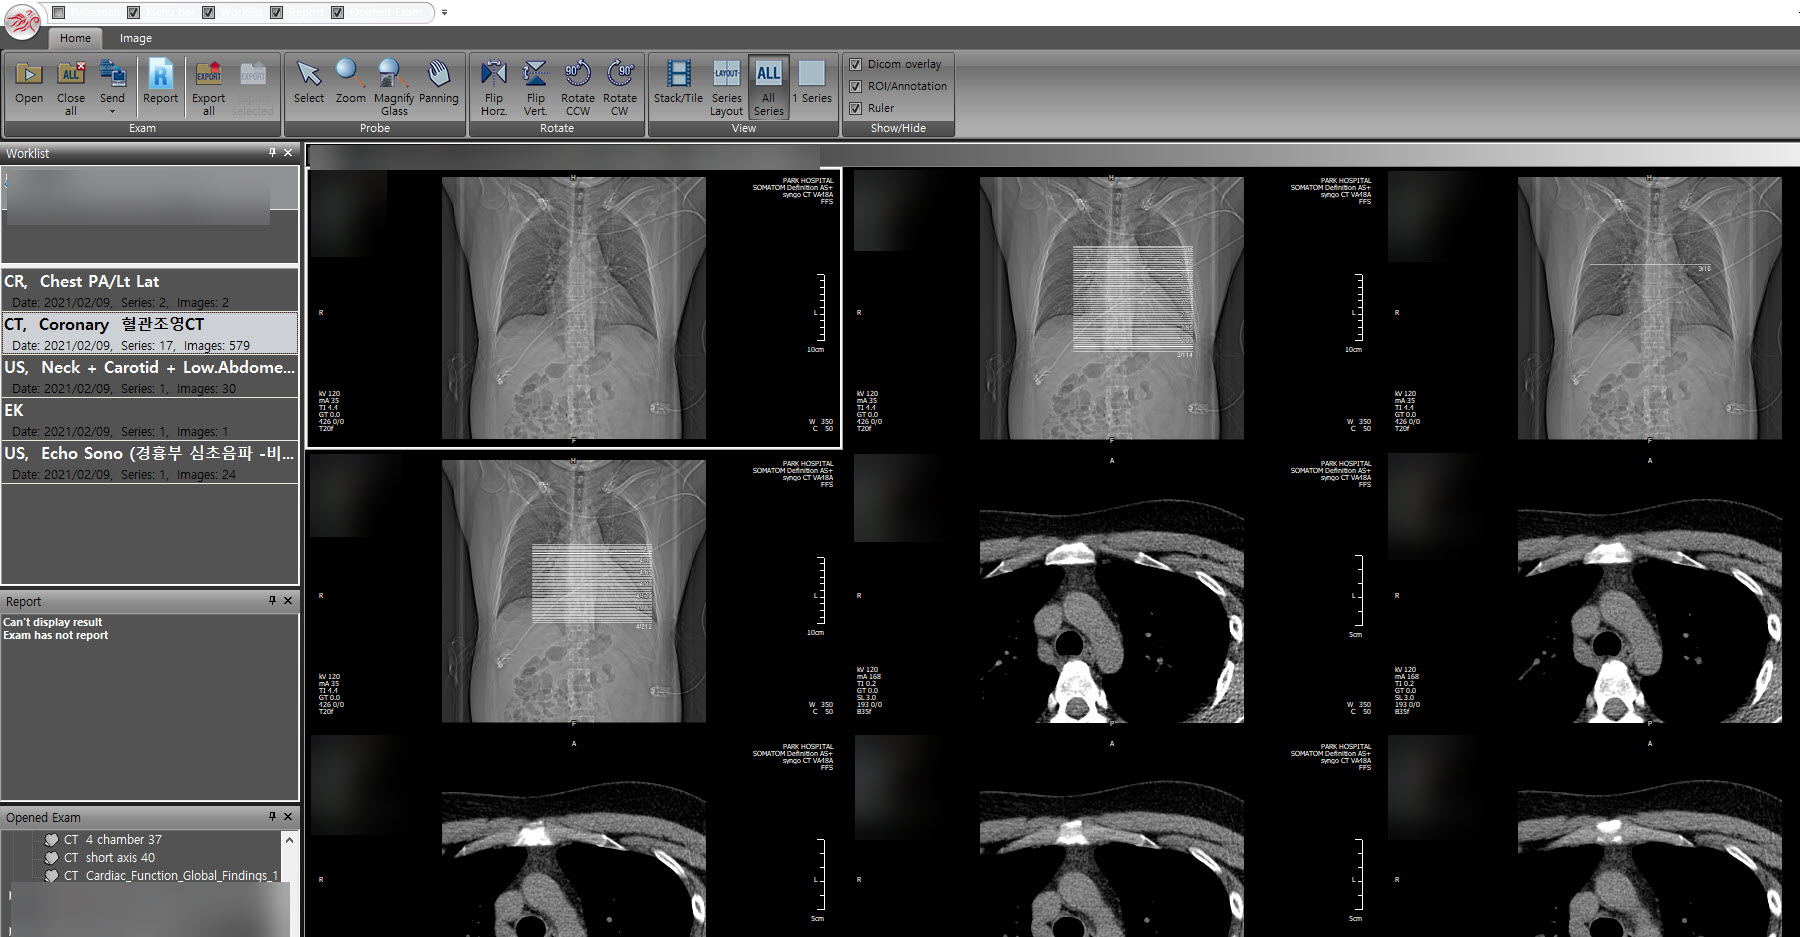
Task: Click the Send DICOM icon
Action: pos(112,76)
